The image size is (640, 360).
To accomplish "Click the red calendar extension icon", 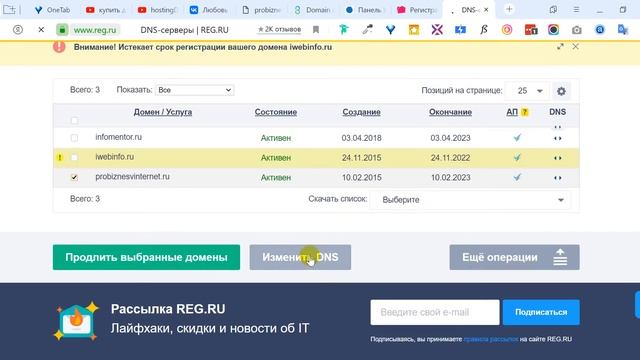I will tap(531, 29).
